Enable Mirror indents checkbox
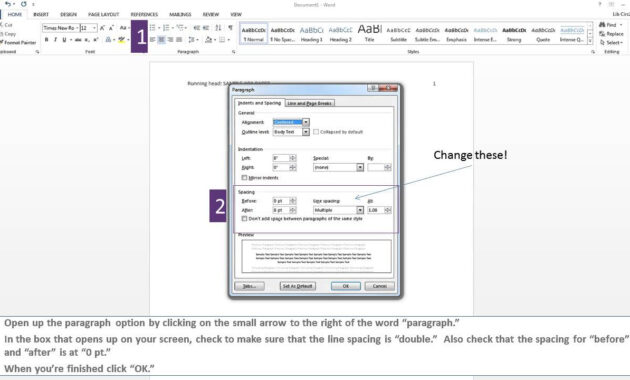Viewport: 630px width, 380px height. tap(244, 178)
